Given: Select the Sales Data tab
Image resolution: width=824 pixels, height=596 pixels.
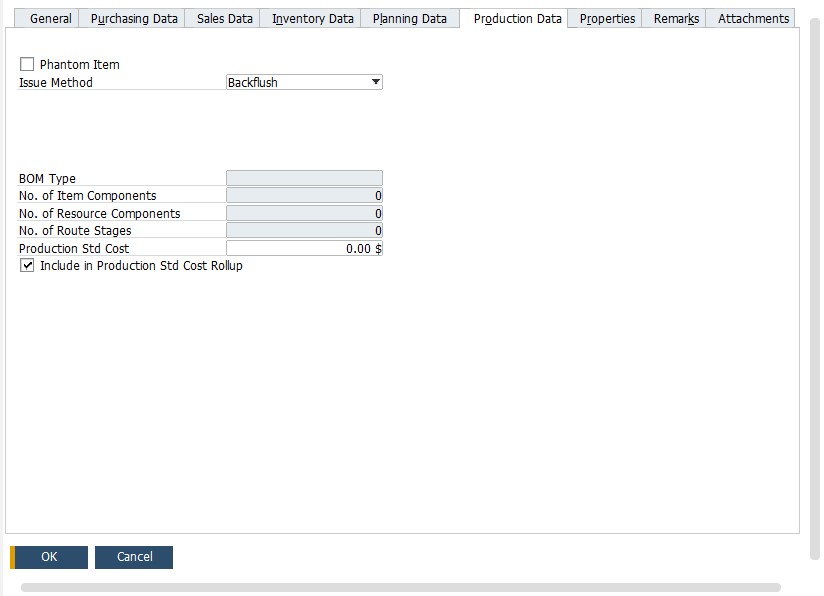Looking at the screenshot, I should click(x=223, y=18).
